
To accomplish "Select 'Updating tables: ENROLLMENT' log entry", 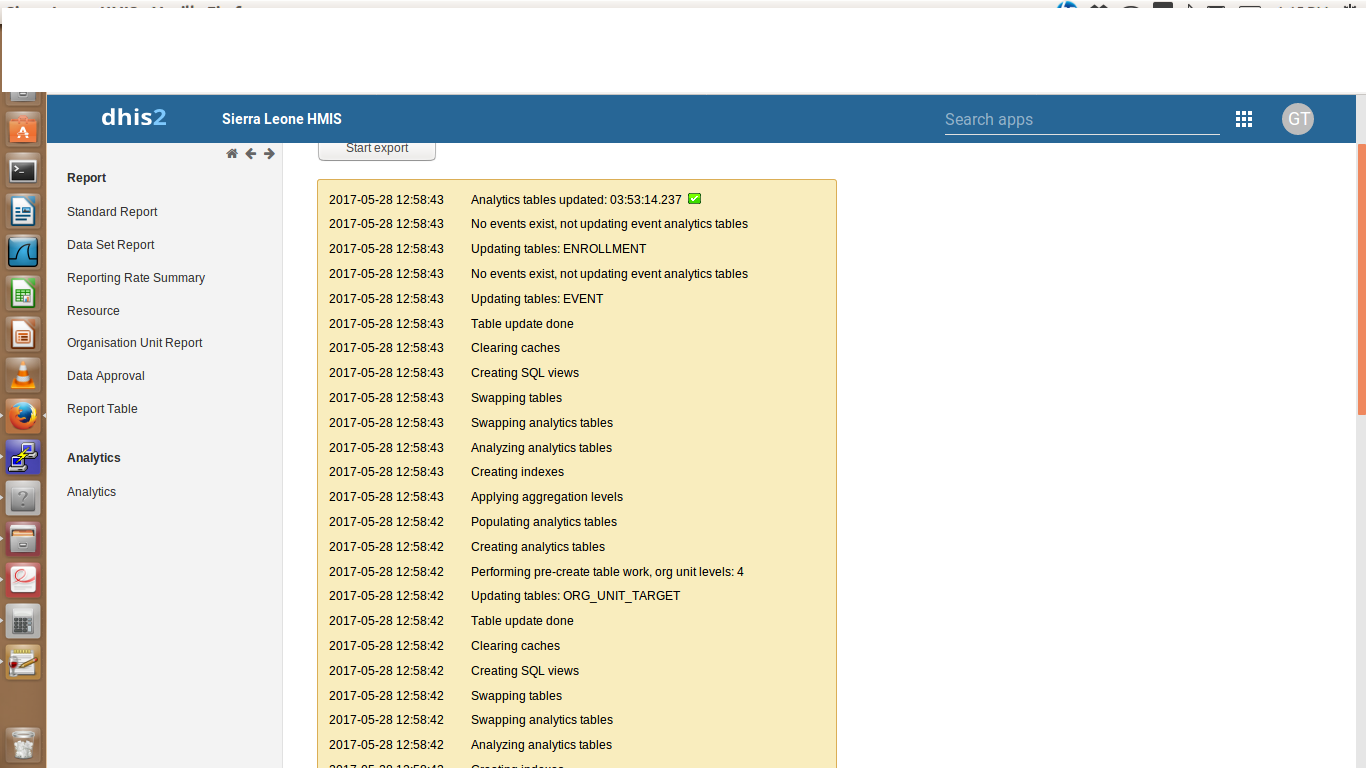I will point(559,249).
